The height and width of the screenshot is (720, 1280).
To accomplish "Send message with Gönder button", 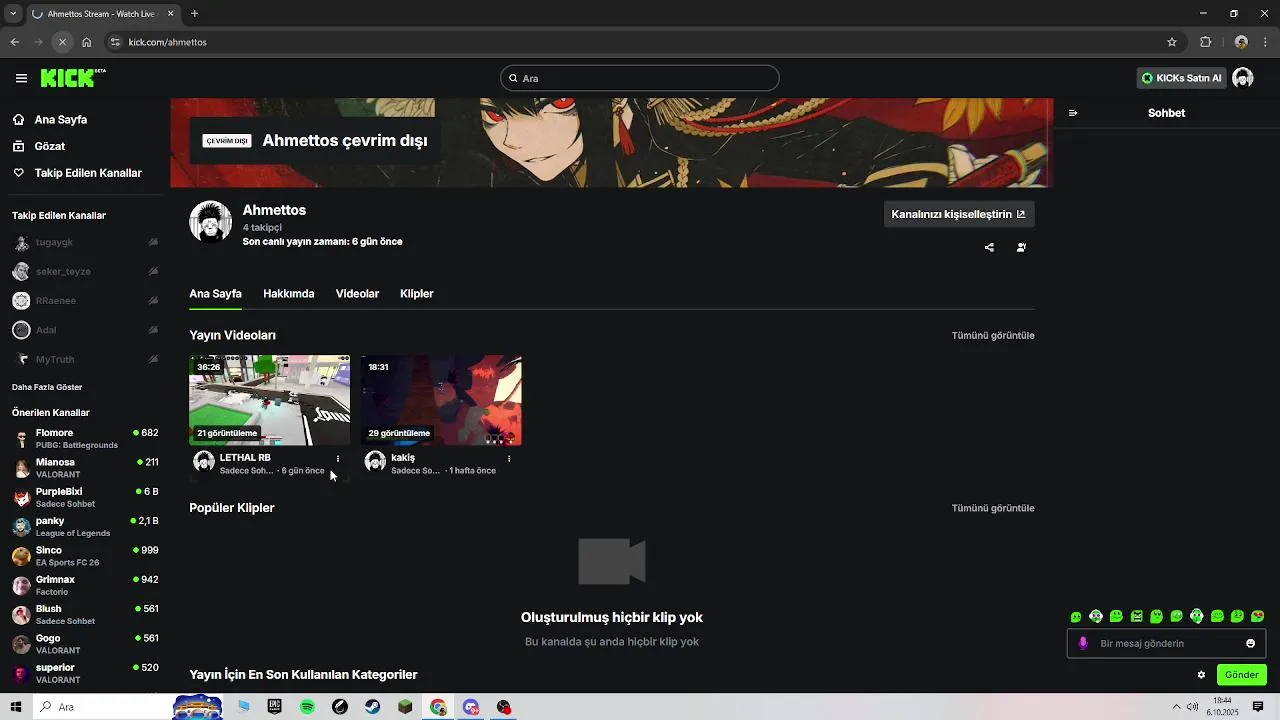I will coord(1241,675).
